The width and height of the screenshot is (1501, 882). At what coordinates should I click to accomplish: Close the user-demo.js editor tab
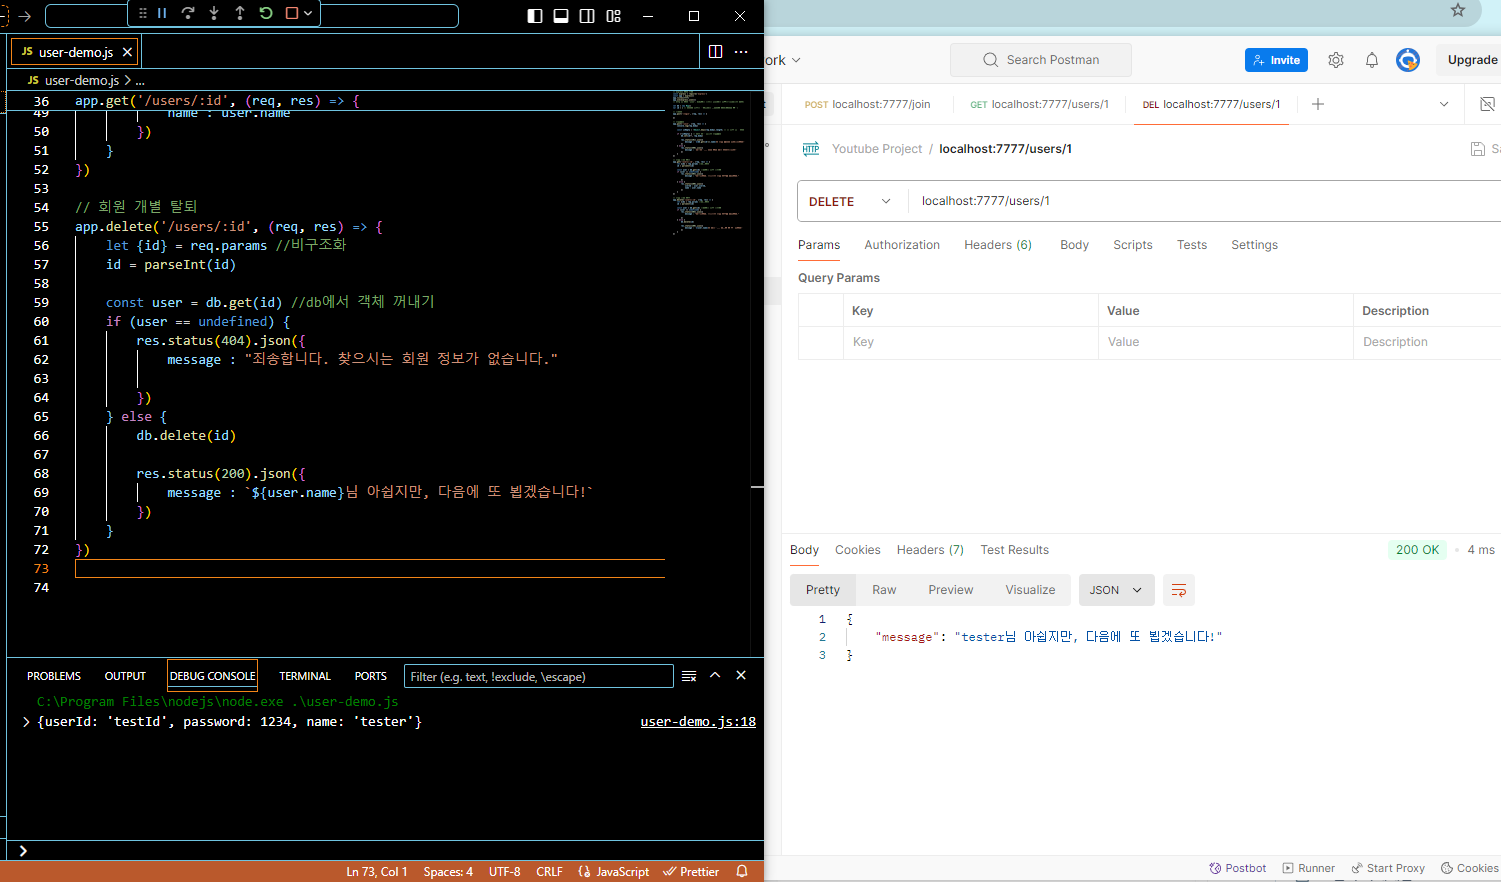tap(127, 52)
